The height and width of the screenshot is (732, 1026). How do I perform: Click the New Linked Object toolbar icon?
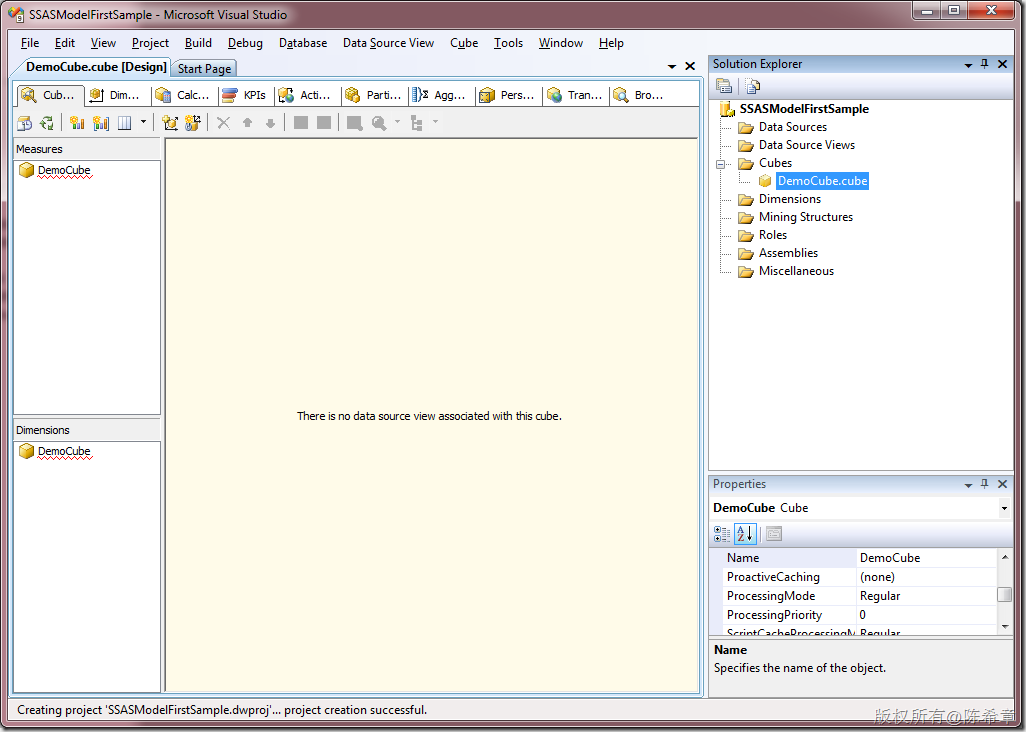(x=193, y=123)
